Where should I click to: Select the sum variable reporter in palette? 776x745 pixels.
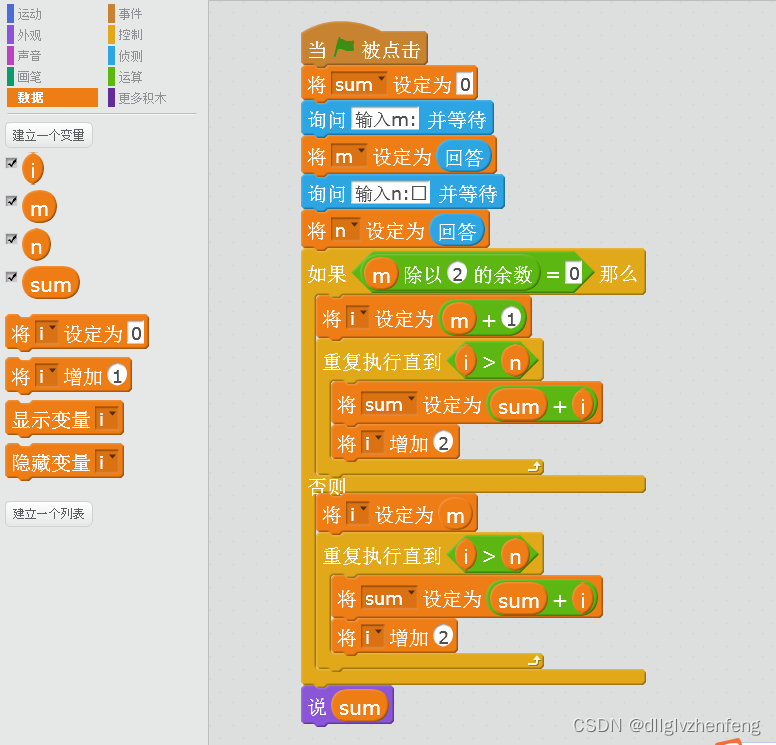(x=51, y=284)
